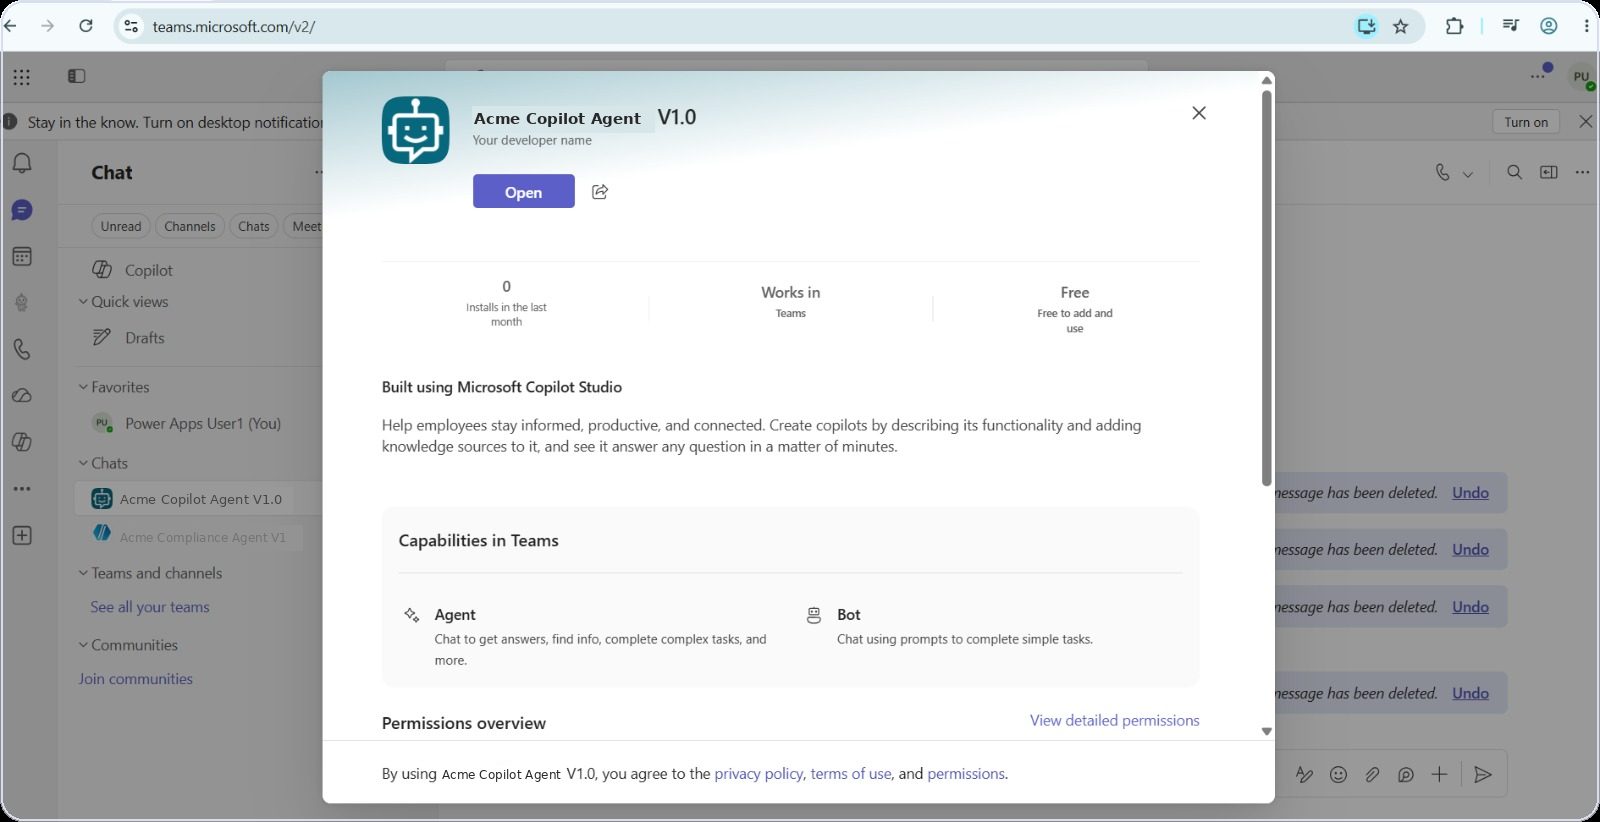1600x822 pixels.
Task: Reload the browser page
Action: 86,26
